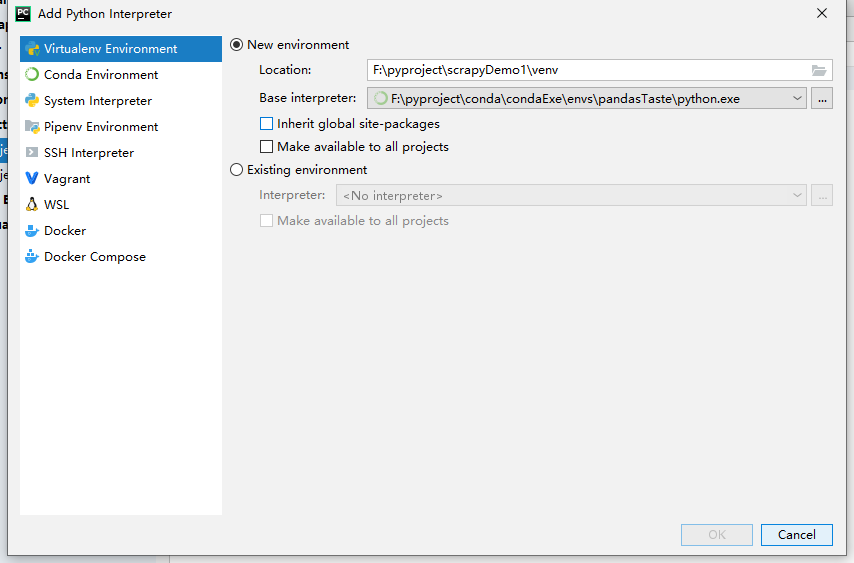Click the Cancel button
Viewport: 854px width, 563px height.
[796, 535]
